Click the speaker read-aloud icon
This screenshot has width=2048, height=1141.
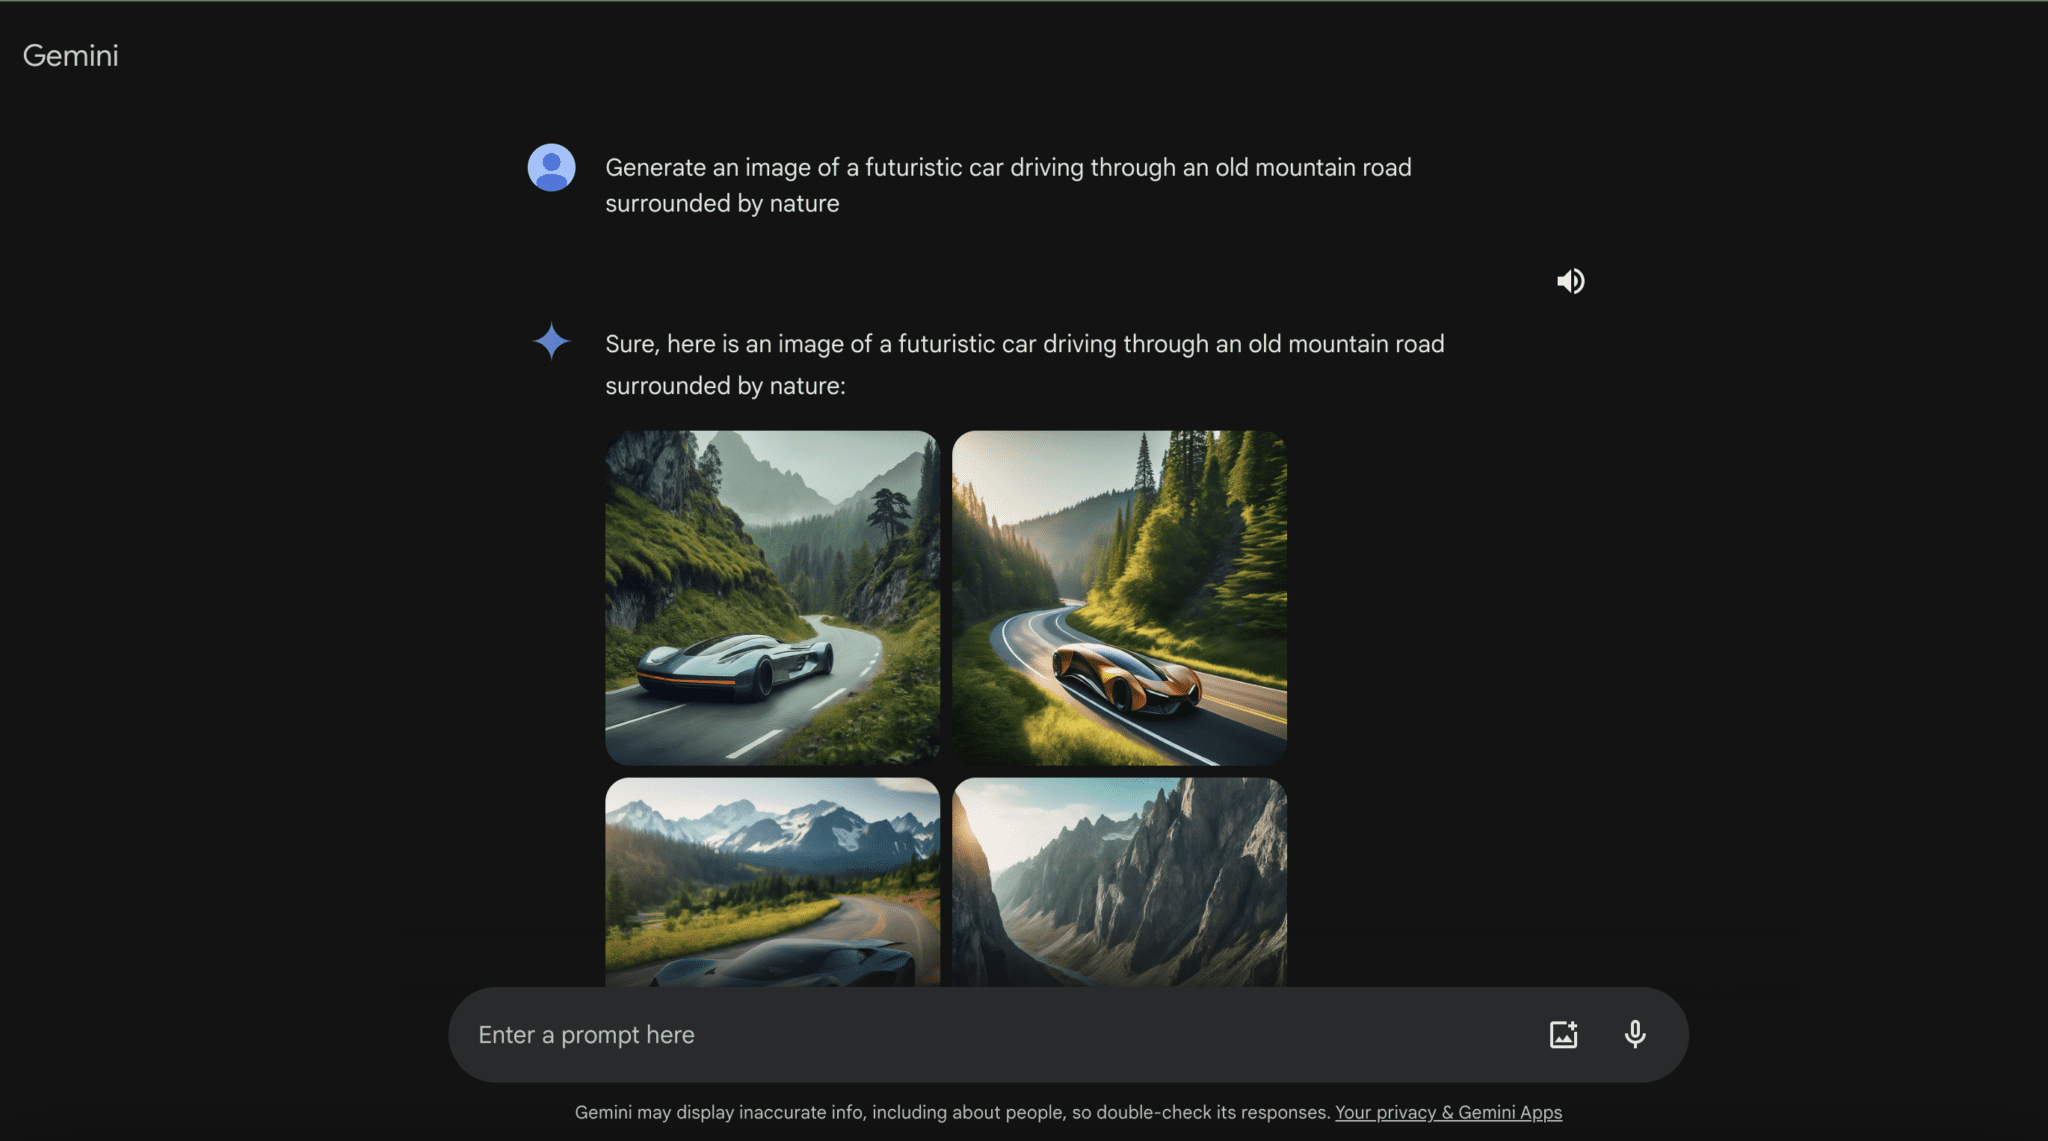tap(1570, 281)
